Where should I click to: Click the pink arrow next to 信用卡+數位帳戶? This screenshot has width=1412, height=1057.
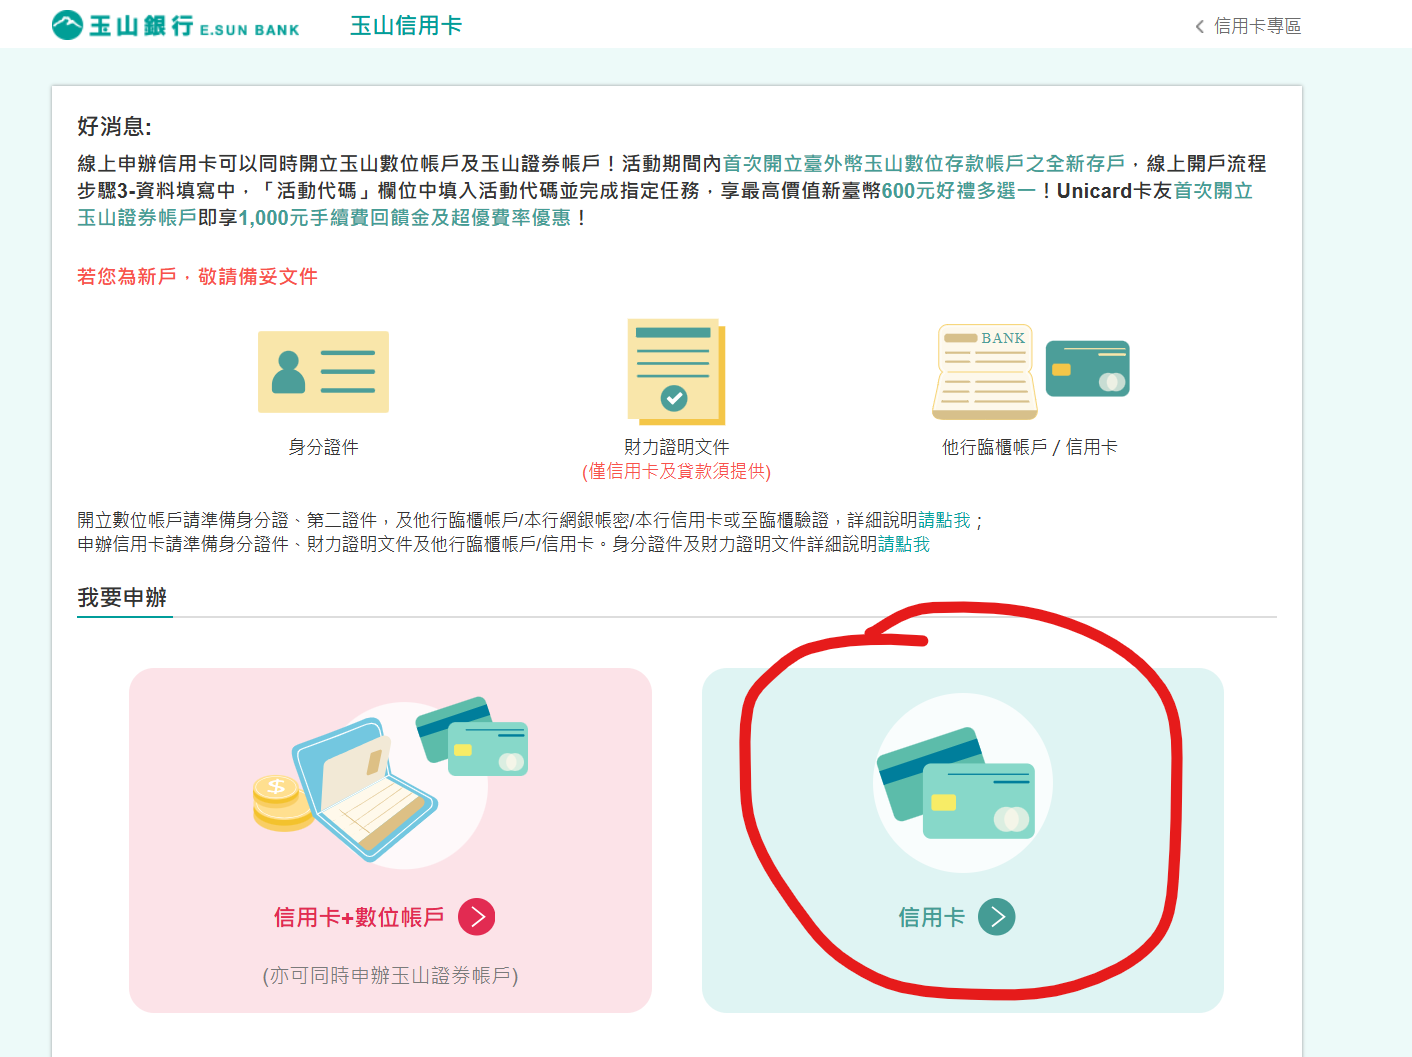click(x=477, y=917)
